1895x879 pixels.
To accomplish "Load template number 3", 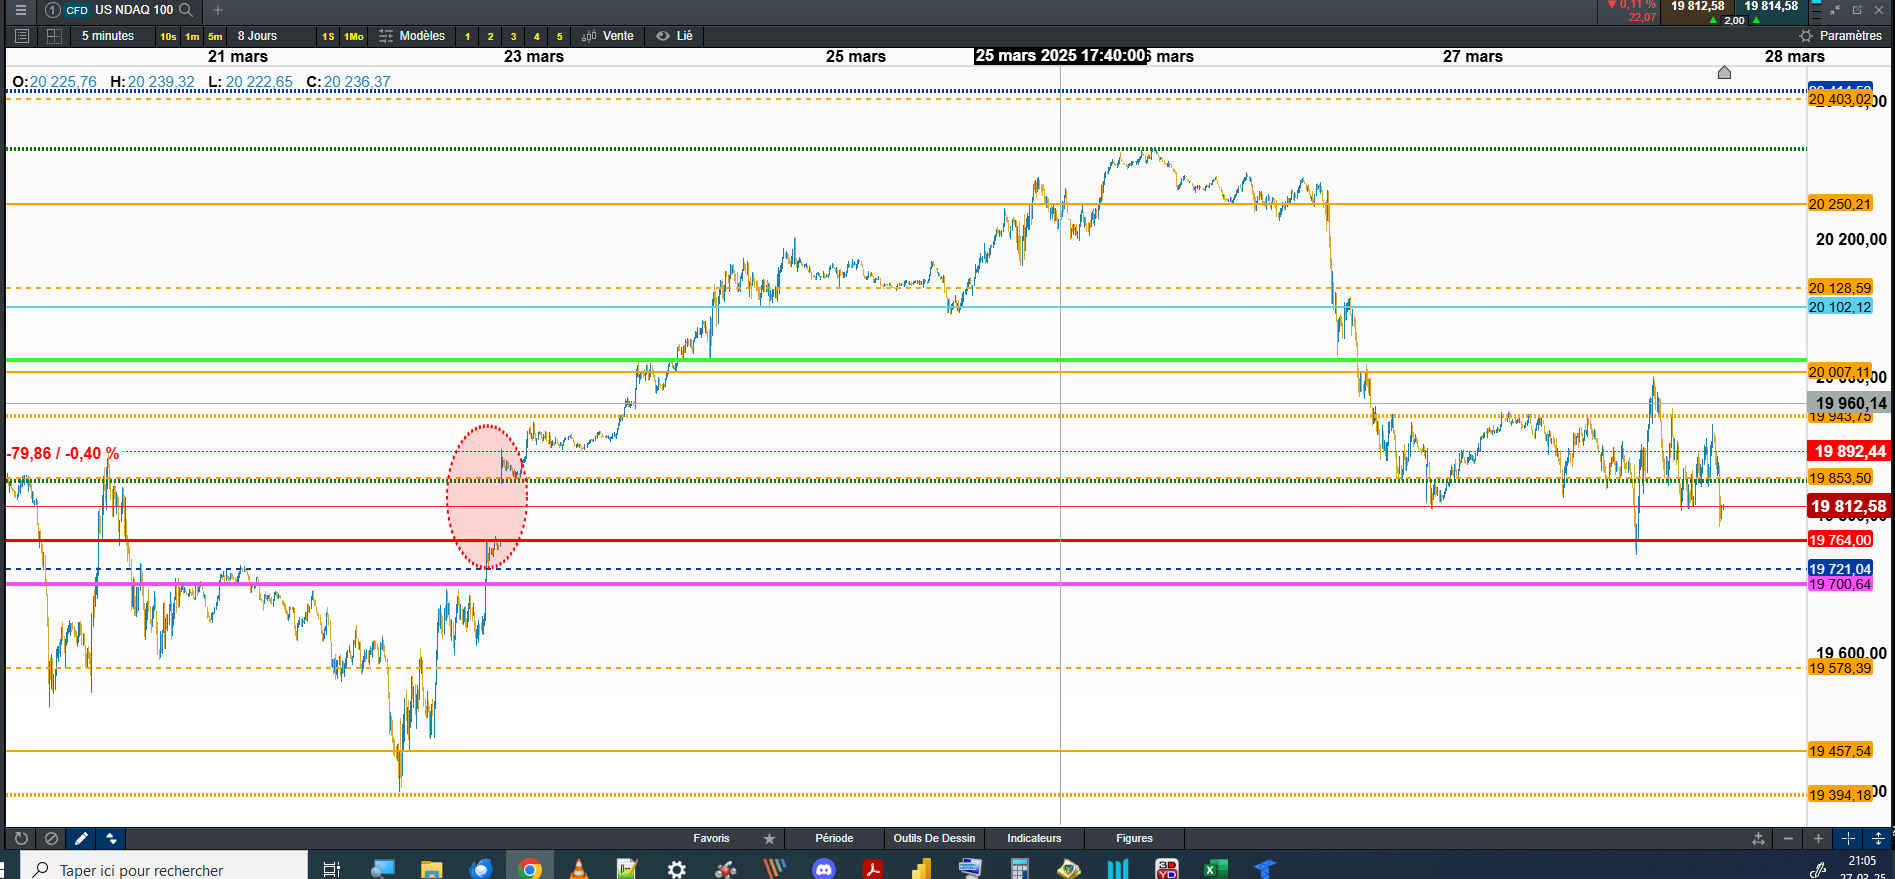I will tap(513, 36).
